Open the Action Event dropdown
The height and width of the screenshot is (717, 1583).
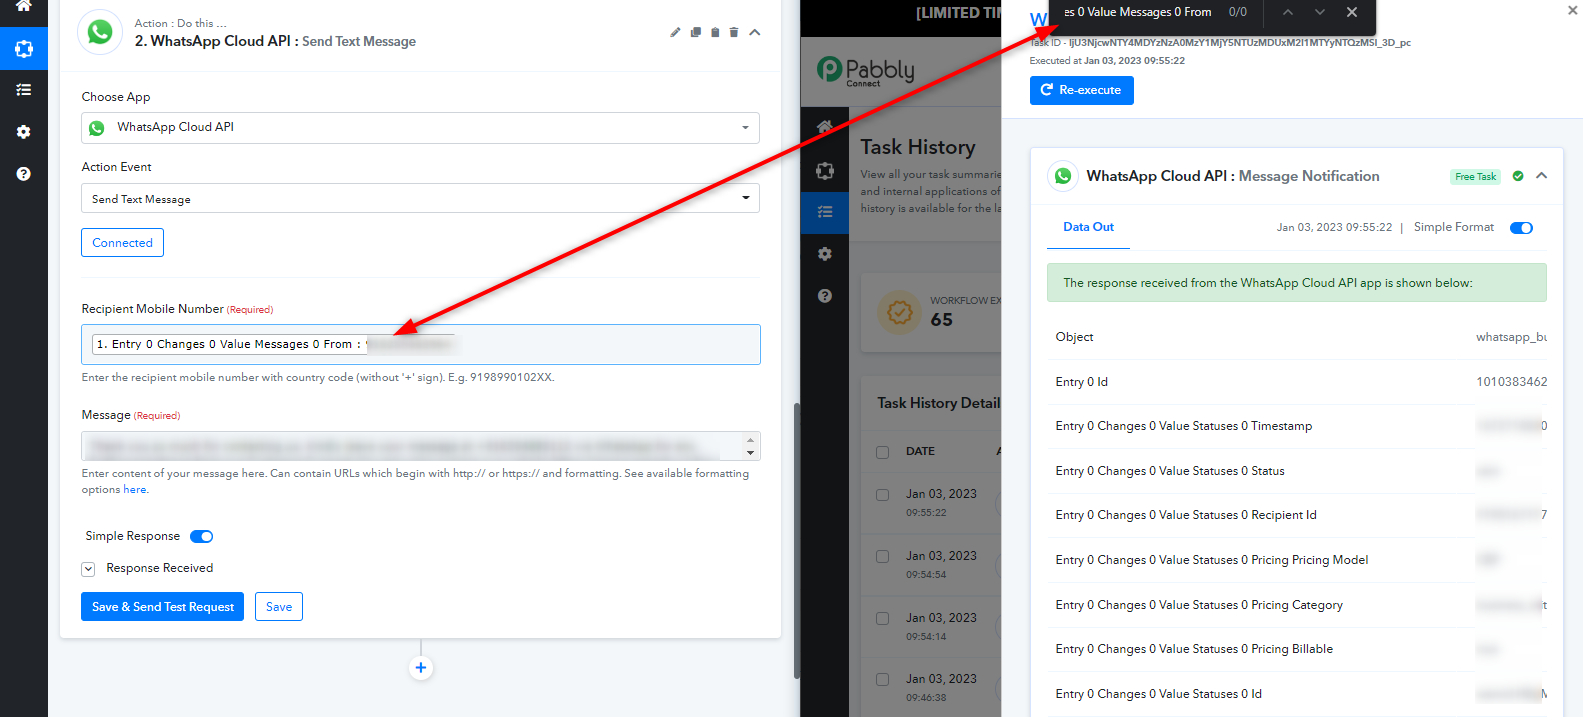coord(420,199)
